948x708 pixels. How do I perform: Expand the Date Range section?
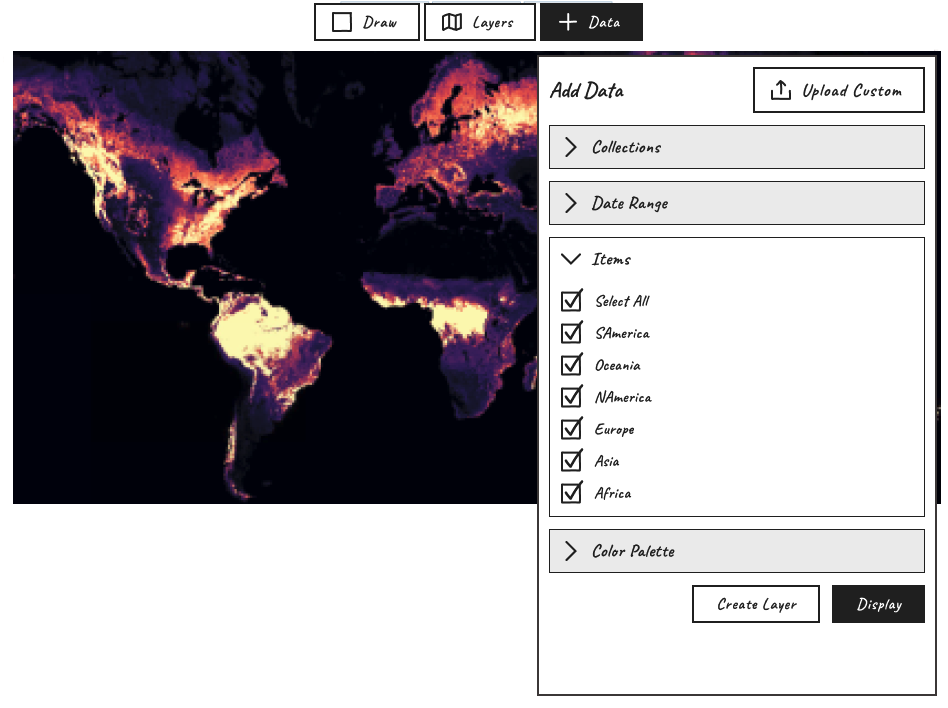point(737,203)
